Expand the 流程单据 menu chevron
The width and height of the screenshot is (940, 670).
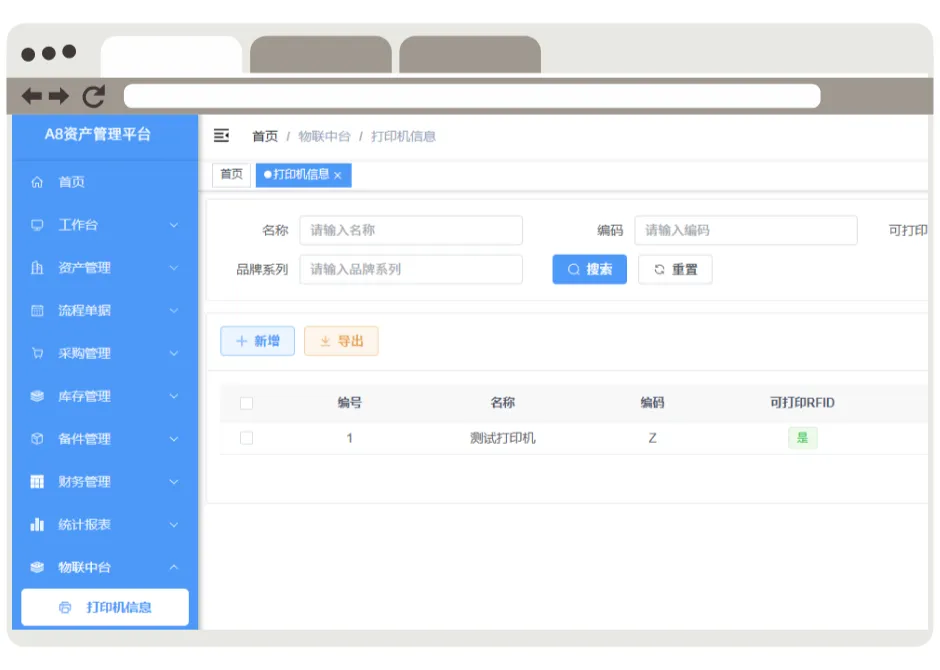(x=174, y=310)
